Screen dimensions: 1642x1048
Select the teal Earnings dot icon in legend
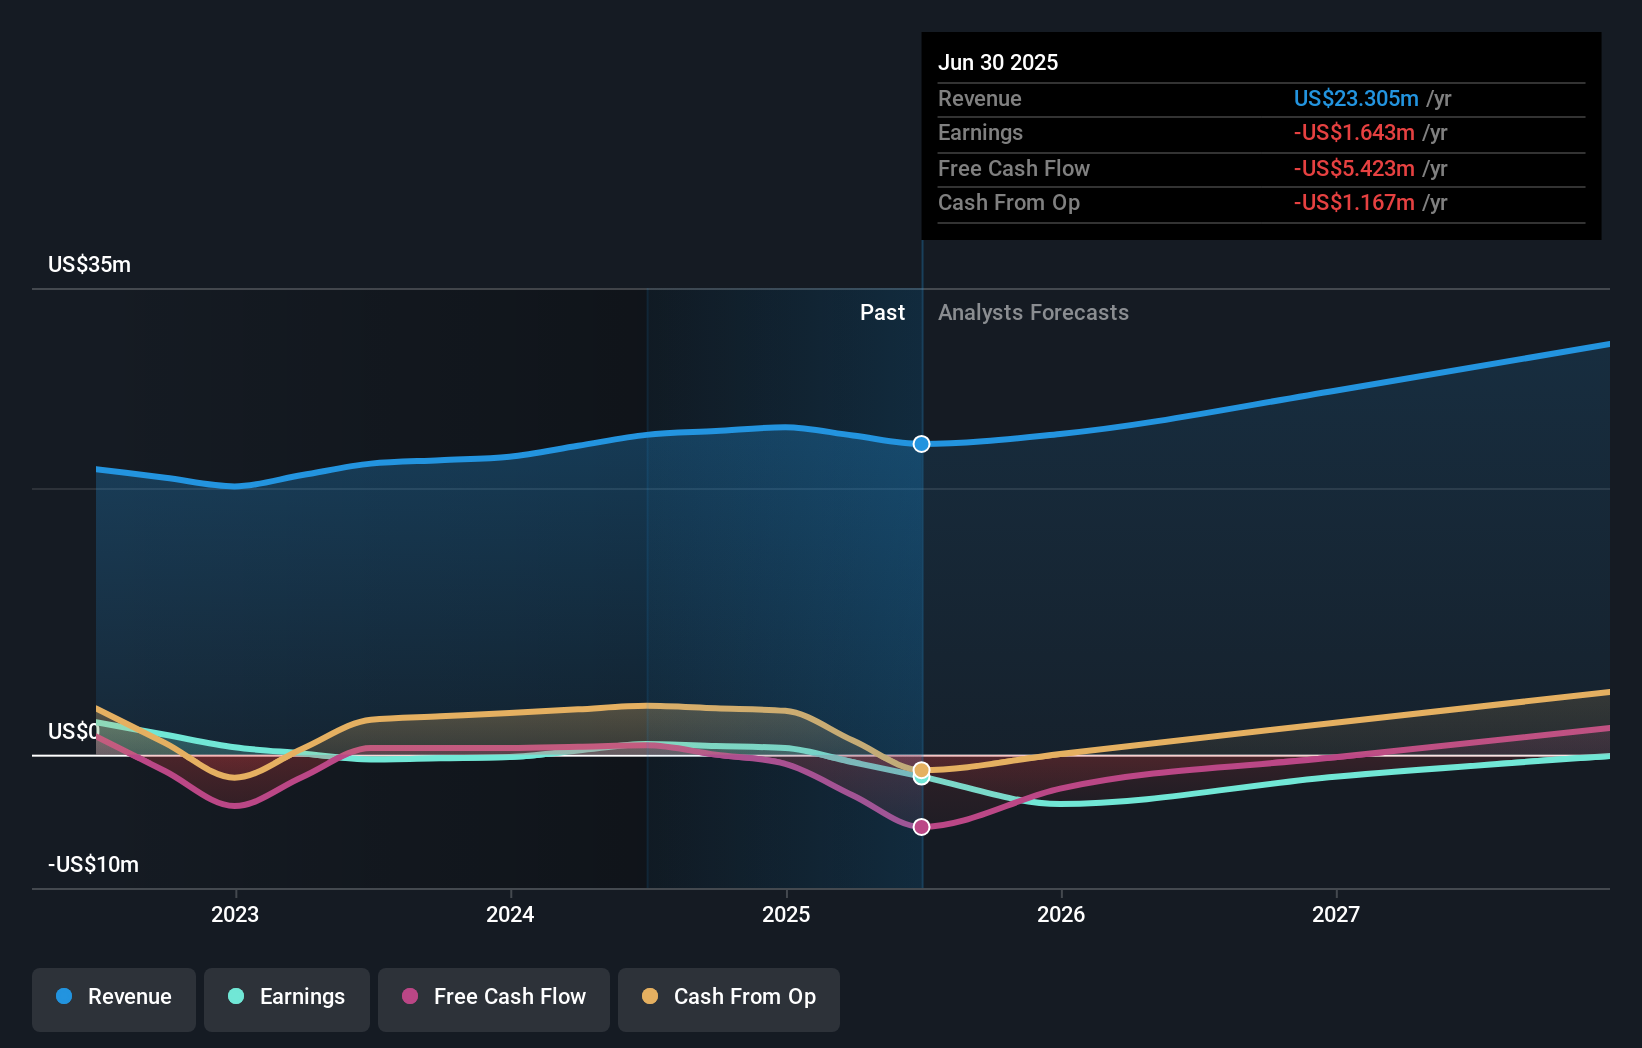point(234,997)
